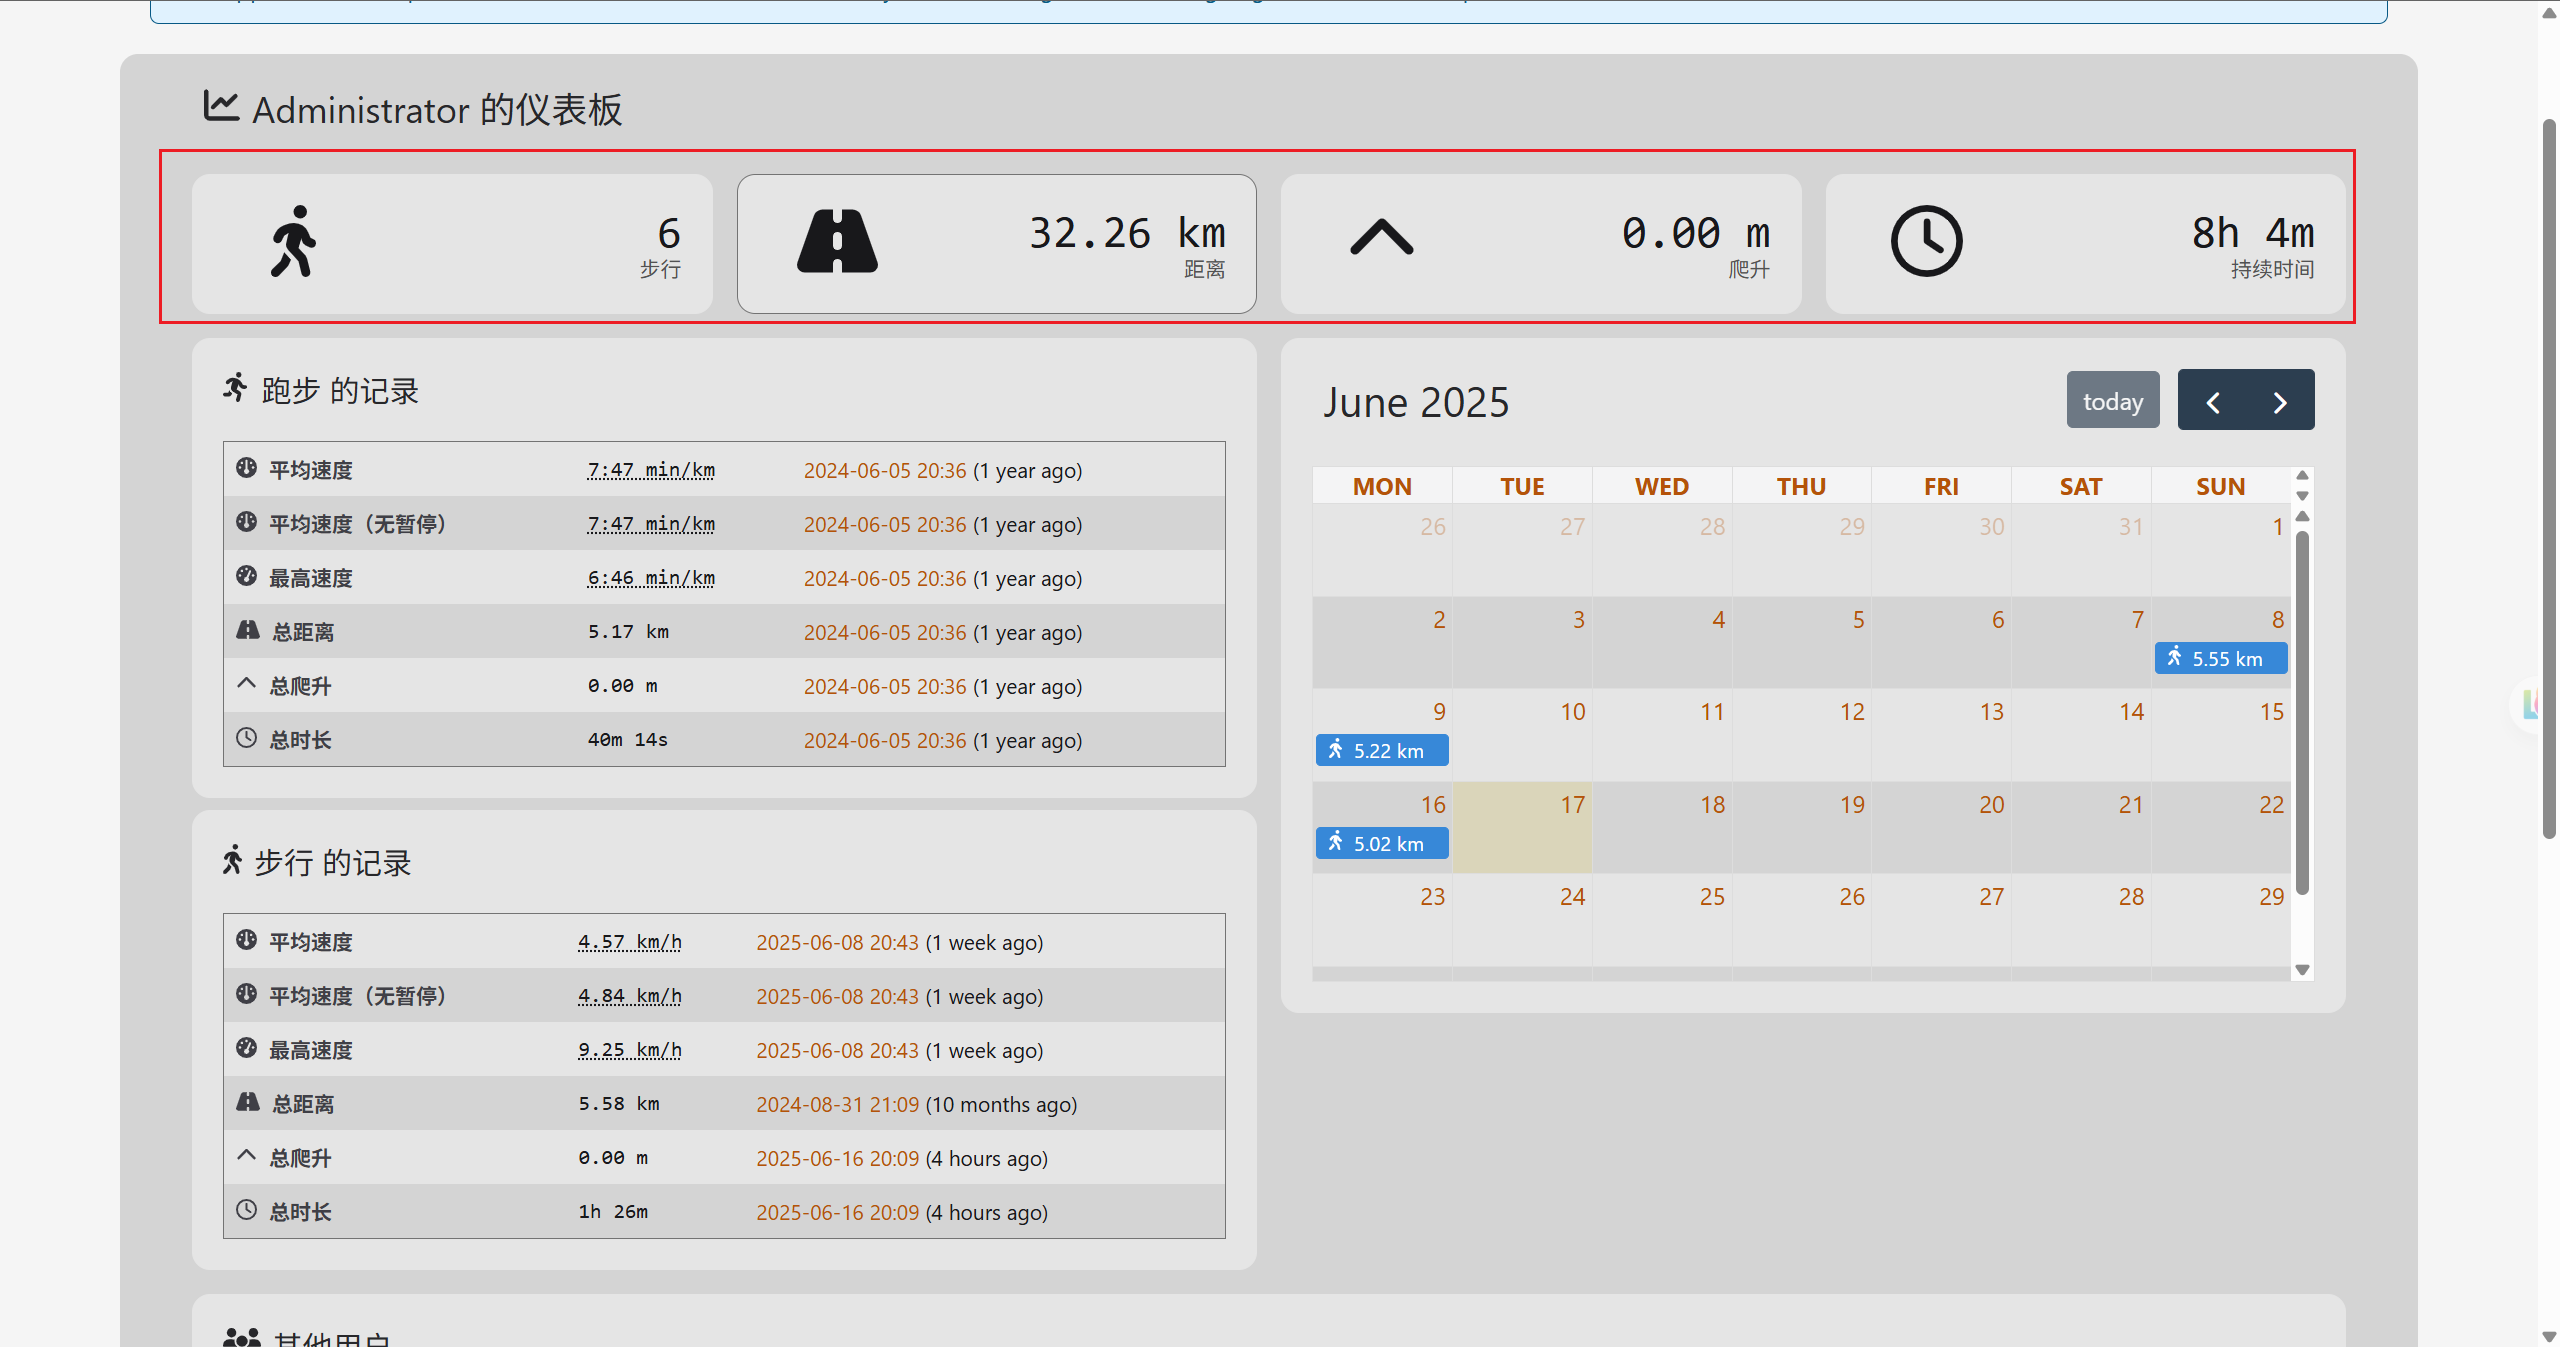This screenshot has width=2560, height=1347.
Task: Click the dashboard chart icon beside Administrator title
Action: point(221,106)
